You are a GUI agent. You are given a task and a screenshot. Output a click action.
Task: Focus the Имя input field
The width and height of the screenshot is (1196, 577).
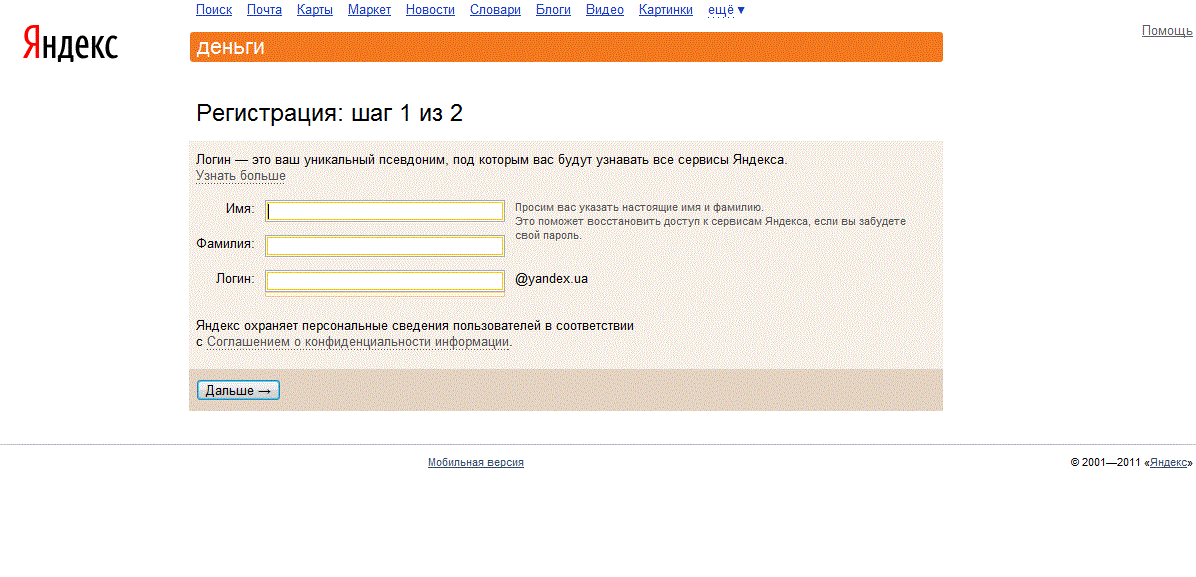coord(384,211)
